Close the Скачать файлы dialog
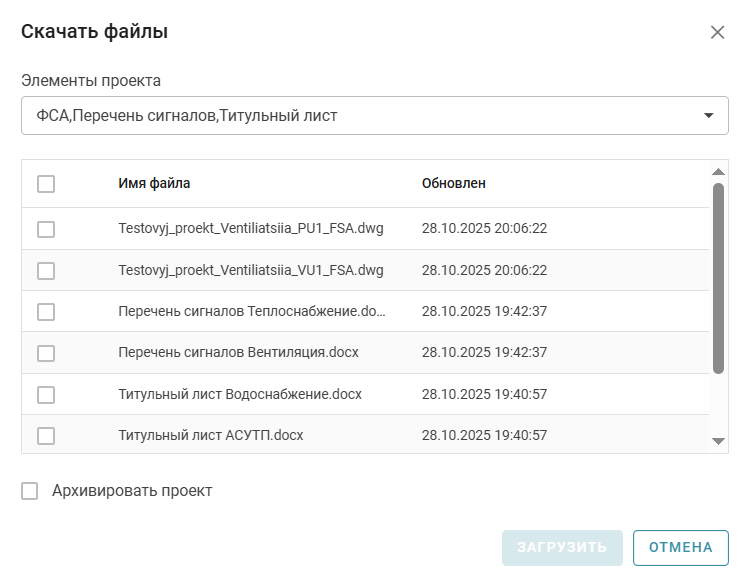The width and height of the screenshot is (750, 582). 717,32
